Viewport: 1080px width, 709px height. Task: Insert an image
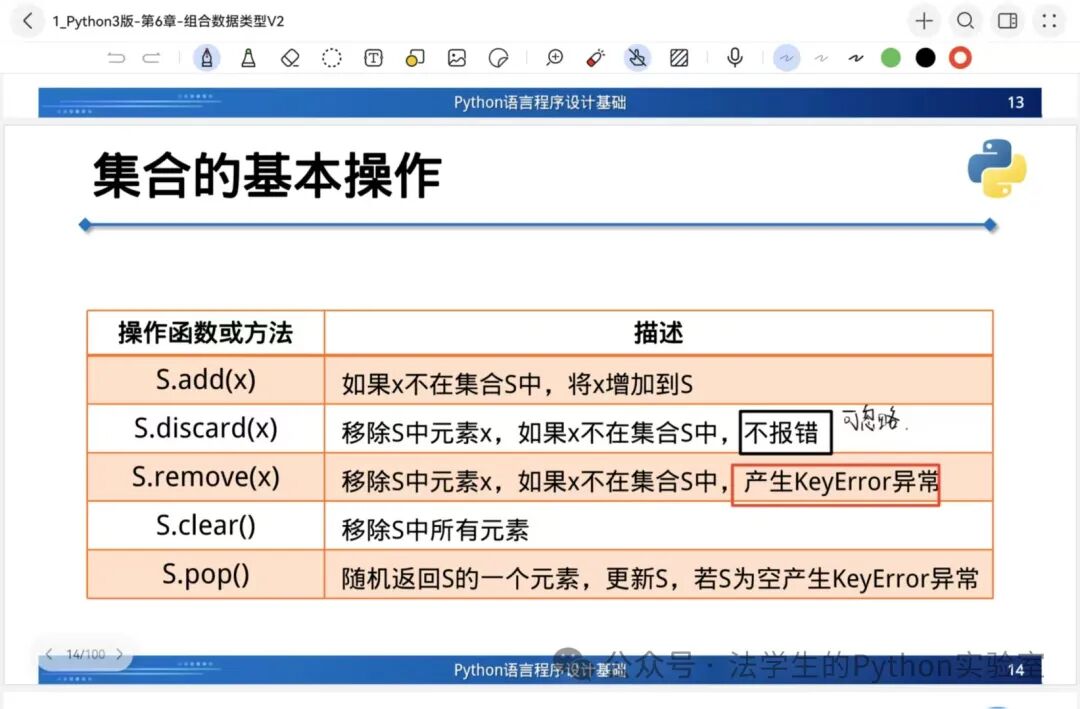[457, 58]
